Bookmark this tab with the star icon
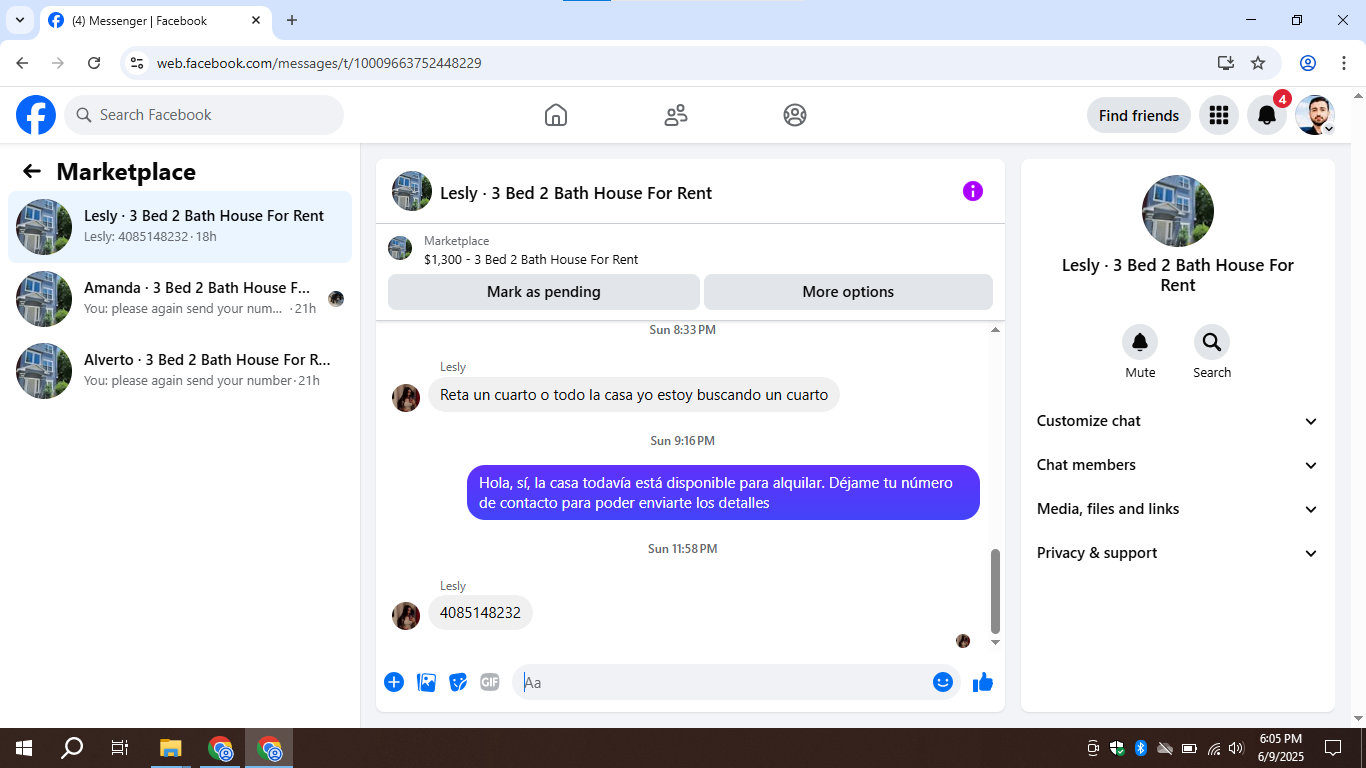This screenshot has height=768, width=1366. pos(1258,63)
